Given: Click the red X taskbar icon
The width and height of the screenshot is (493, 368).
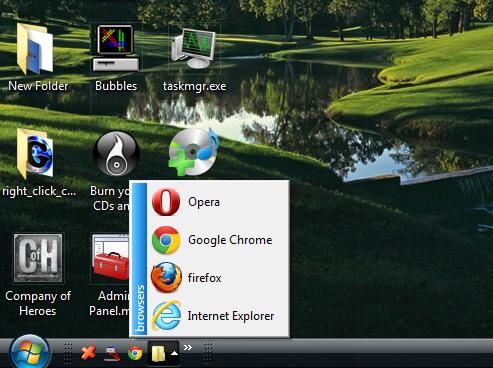Looking at the screenshot, I should click(x=88, y=353).
